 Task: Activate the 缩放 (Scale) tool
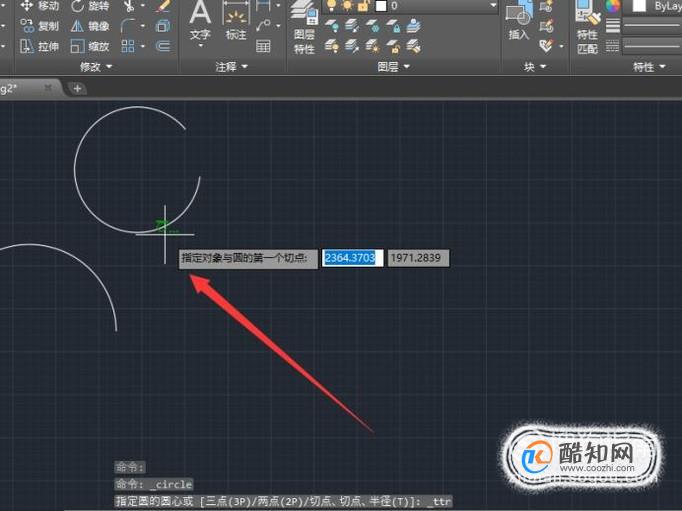[90, 46]
